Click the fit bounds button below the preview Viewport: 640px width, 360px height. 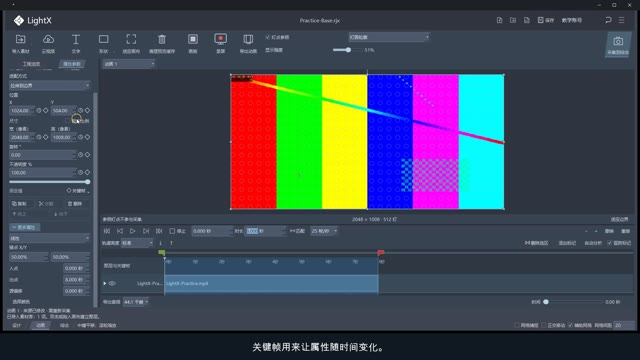pos(619,219)
